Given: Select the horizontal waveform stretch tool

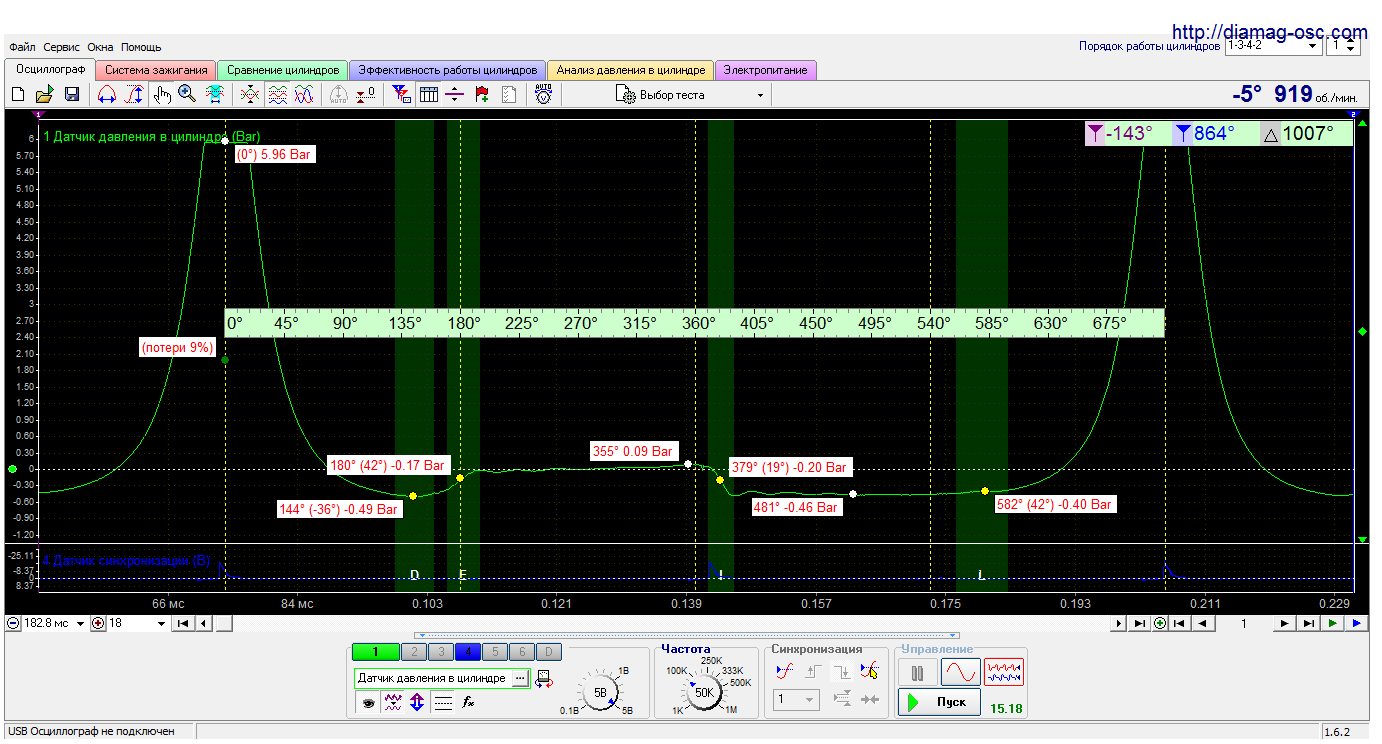Looking at the screenshot, I should [214, 95].
